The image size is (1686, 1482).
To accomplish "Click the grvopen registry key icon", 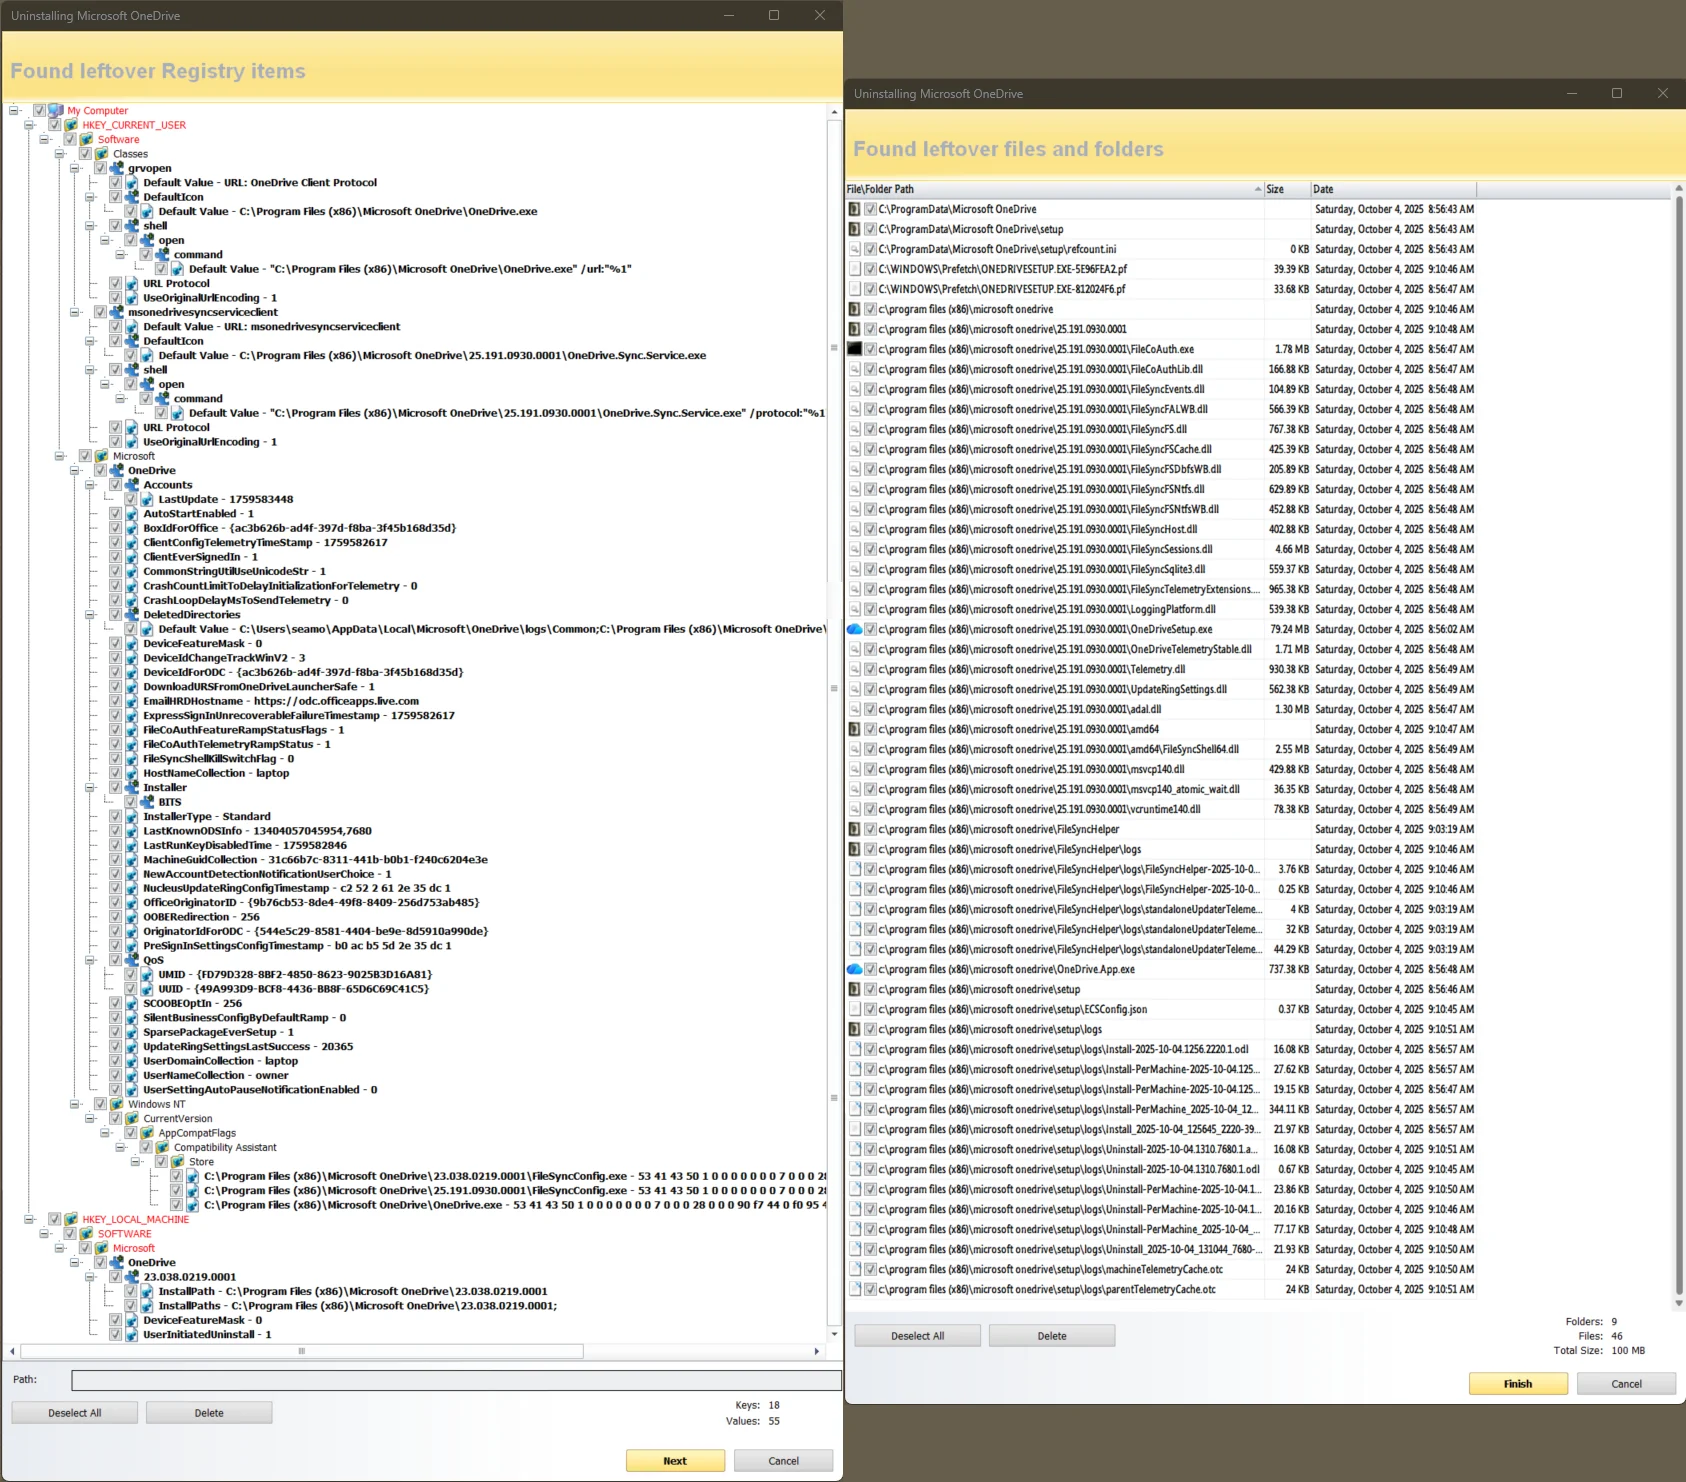I will pos(117,168).
